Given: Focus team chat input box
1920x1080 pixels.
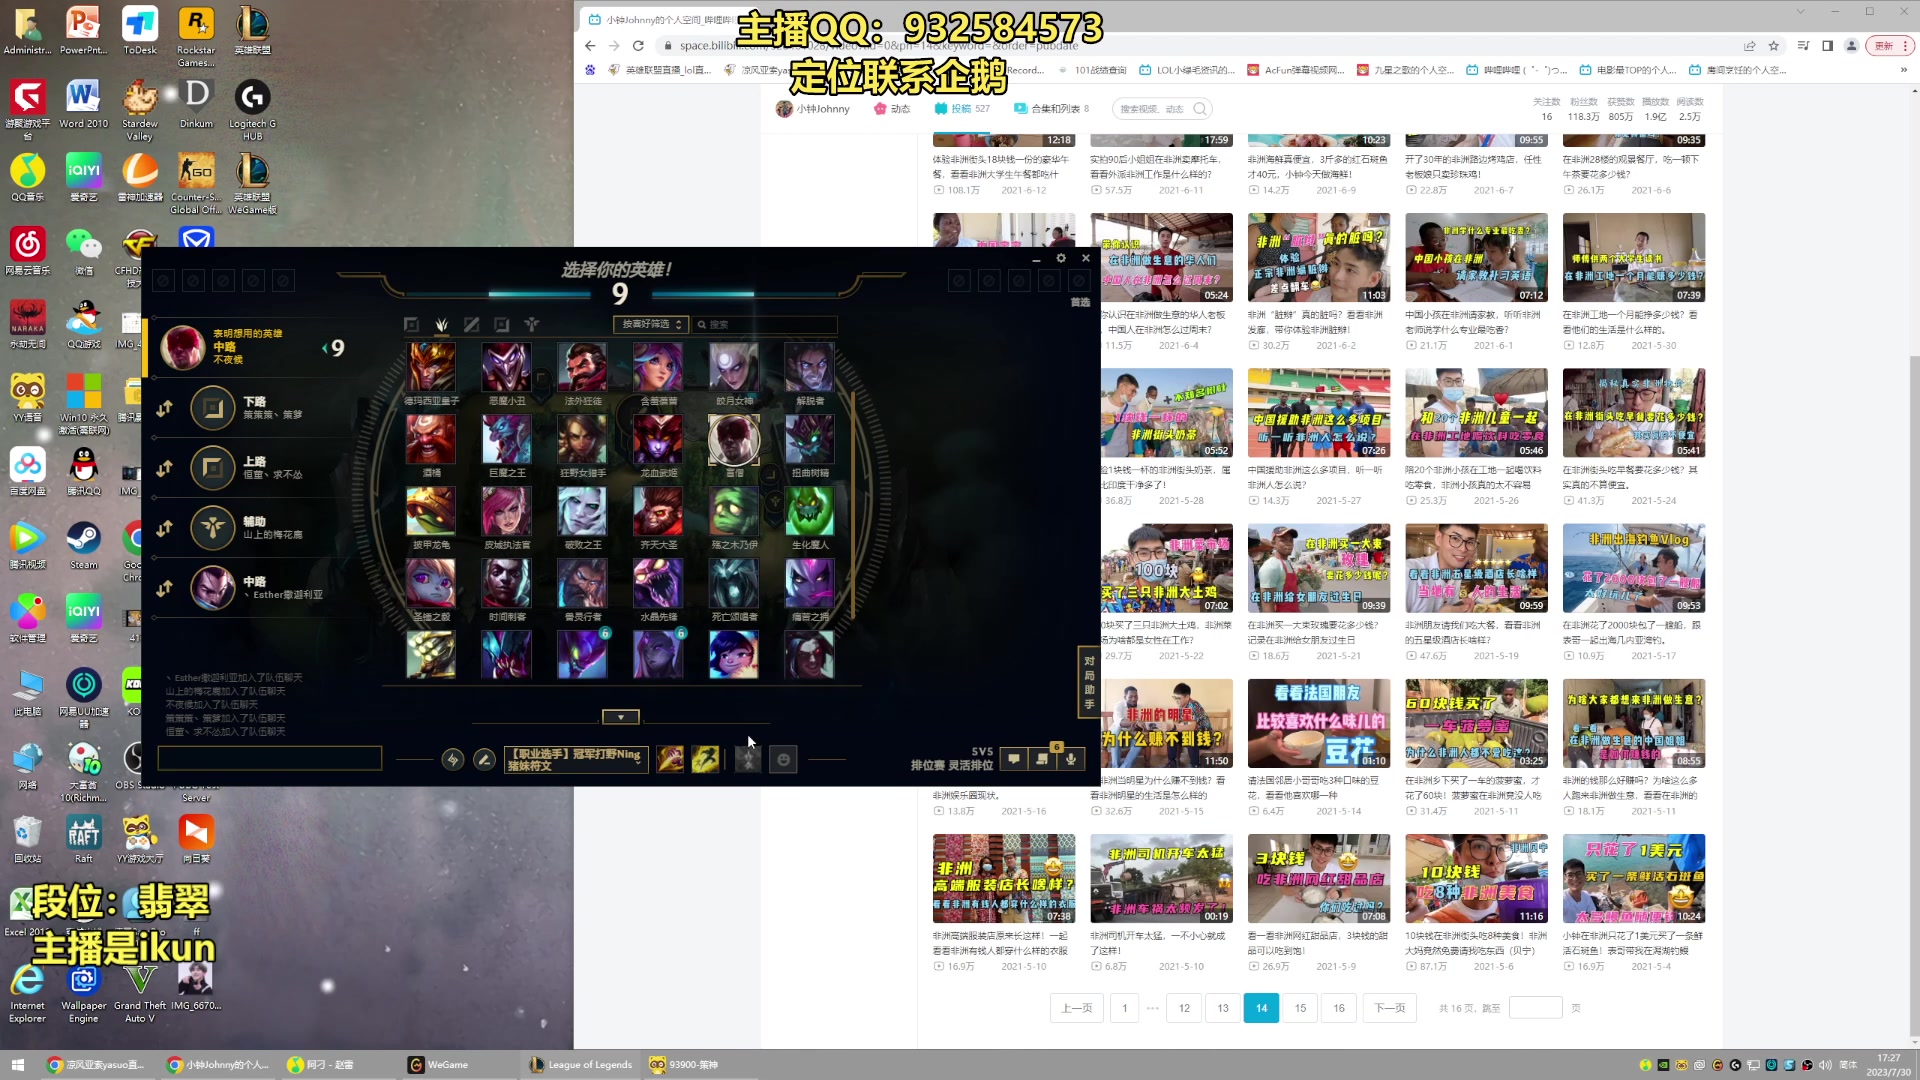Looking at the screenshot, I should [270, 759].
